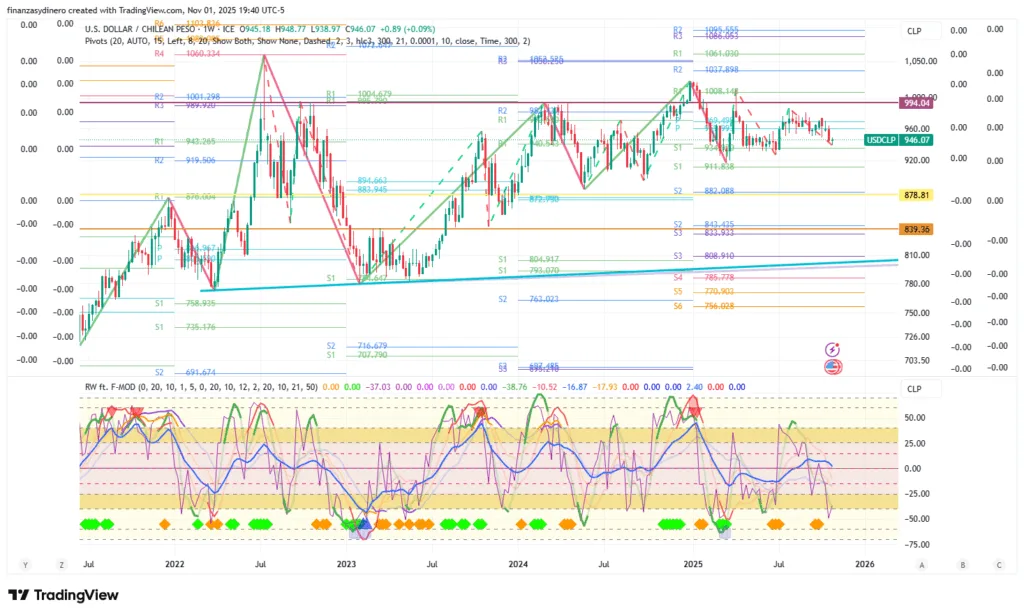
Task: Click the USDCLP 946.07 price label
Action: (900, 141)
